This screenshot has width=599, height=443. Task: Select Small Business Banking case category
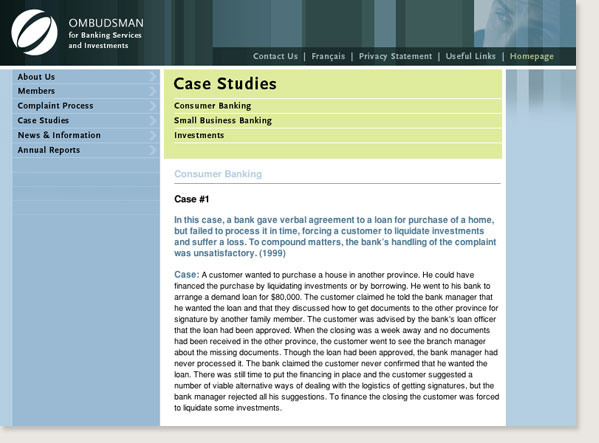click(223, 121)
